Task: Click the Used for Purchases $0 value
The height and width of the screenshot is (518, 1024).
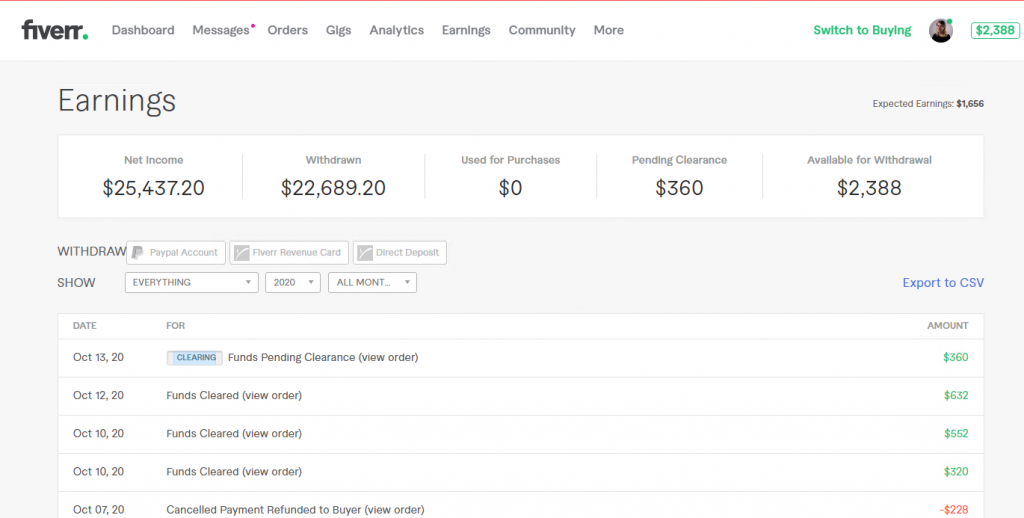Action: 510,188
